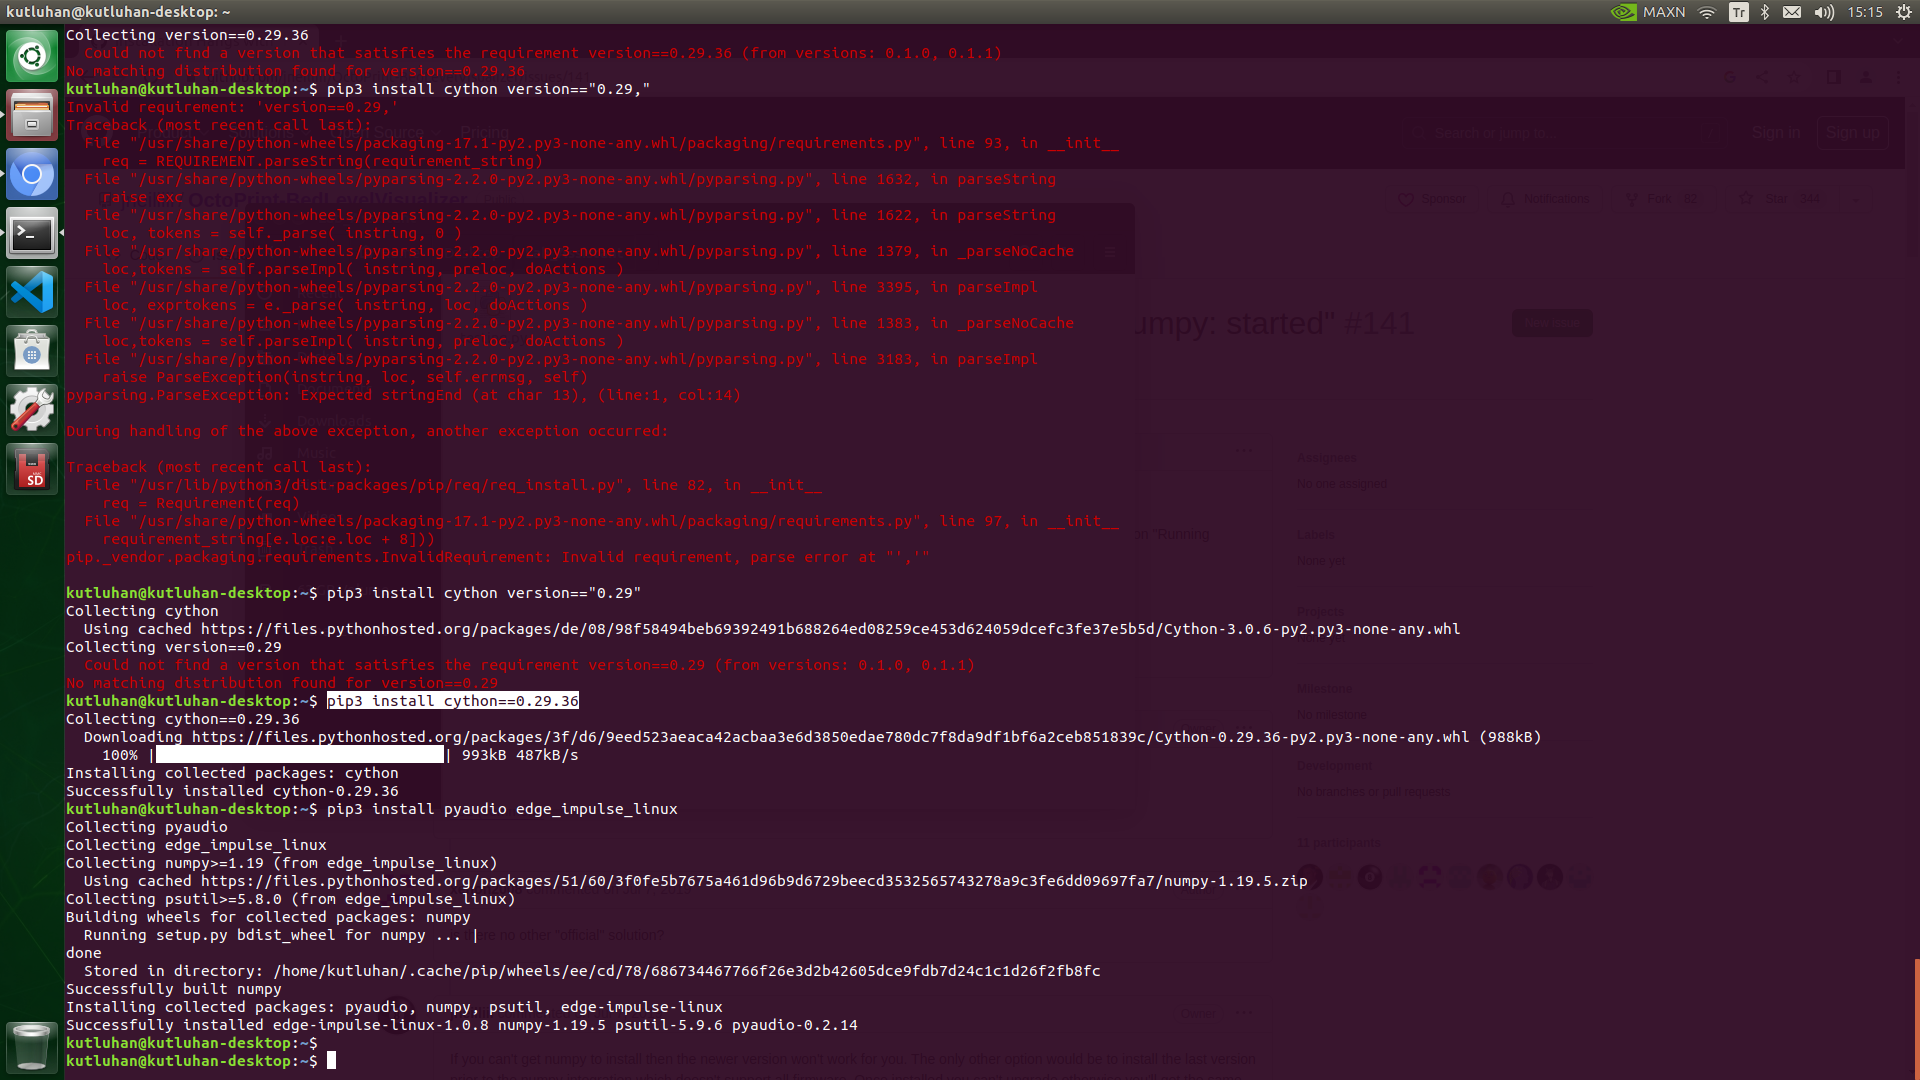Place cursor at the last terminal prompt
Image resolution: width=1920 pixels, height=1080 pixels.
click(x=331, y=1061)
